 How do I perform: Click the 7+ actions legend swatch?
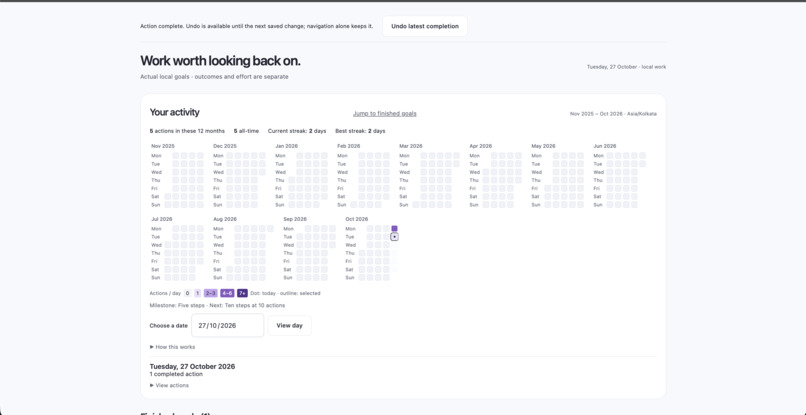tap(242, 293)
